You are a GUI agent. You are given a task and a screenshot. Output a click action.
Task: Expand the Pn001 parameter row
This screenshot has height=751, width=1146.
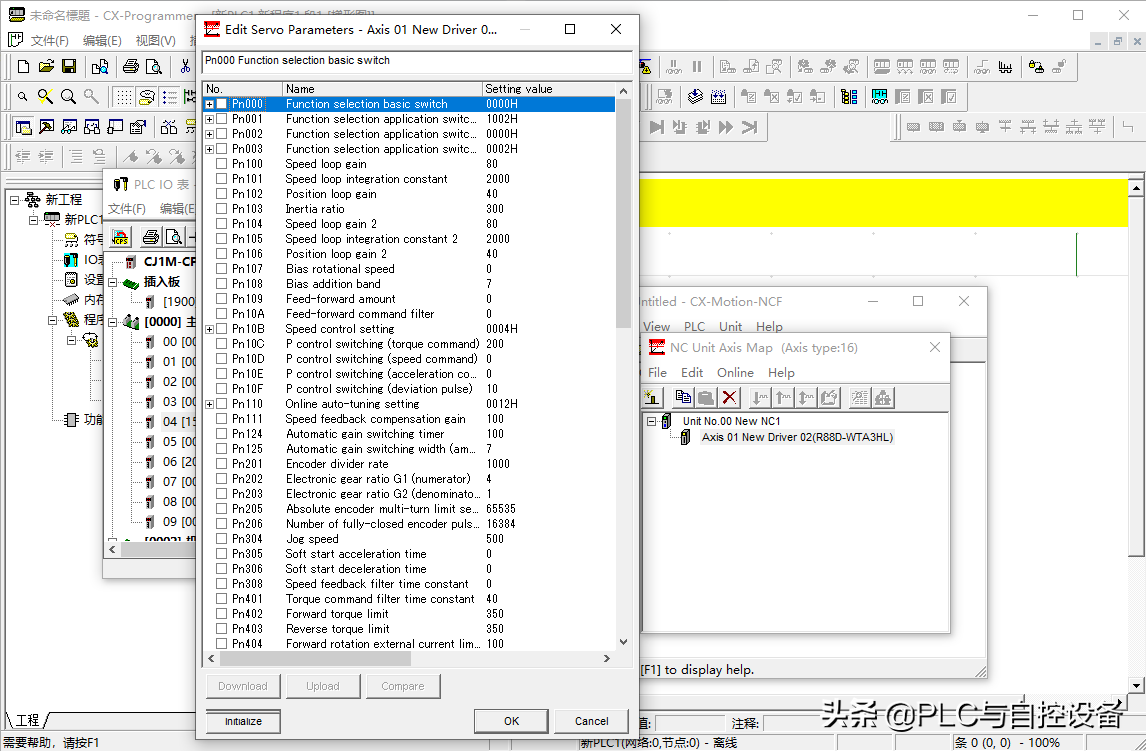209,119
